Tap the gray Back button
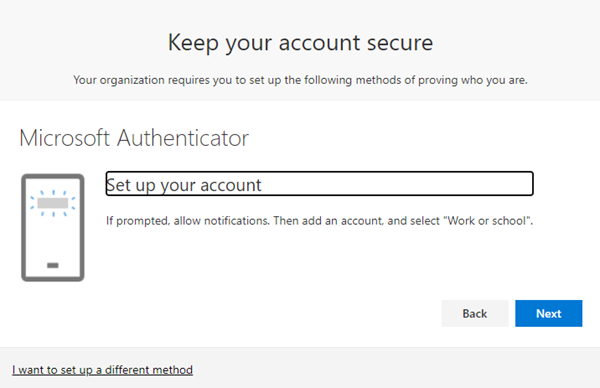The image size is (600, 388). pos(475,313)
